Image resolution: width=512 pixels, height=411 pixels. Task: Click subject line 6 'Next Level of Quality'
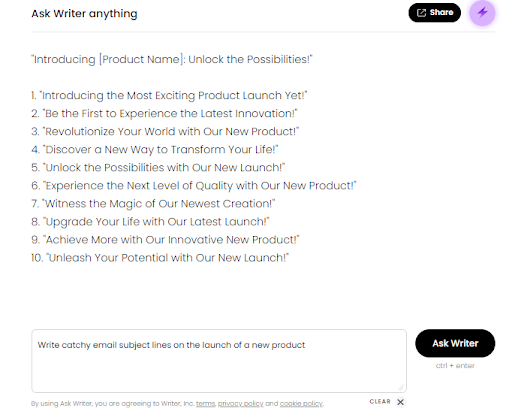click(194, 186)
